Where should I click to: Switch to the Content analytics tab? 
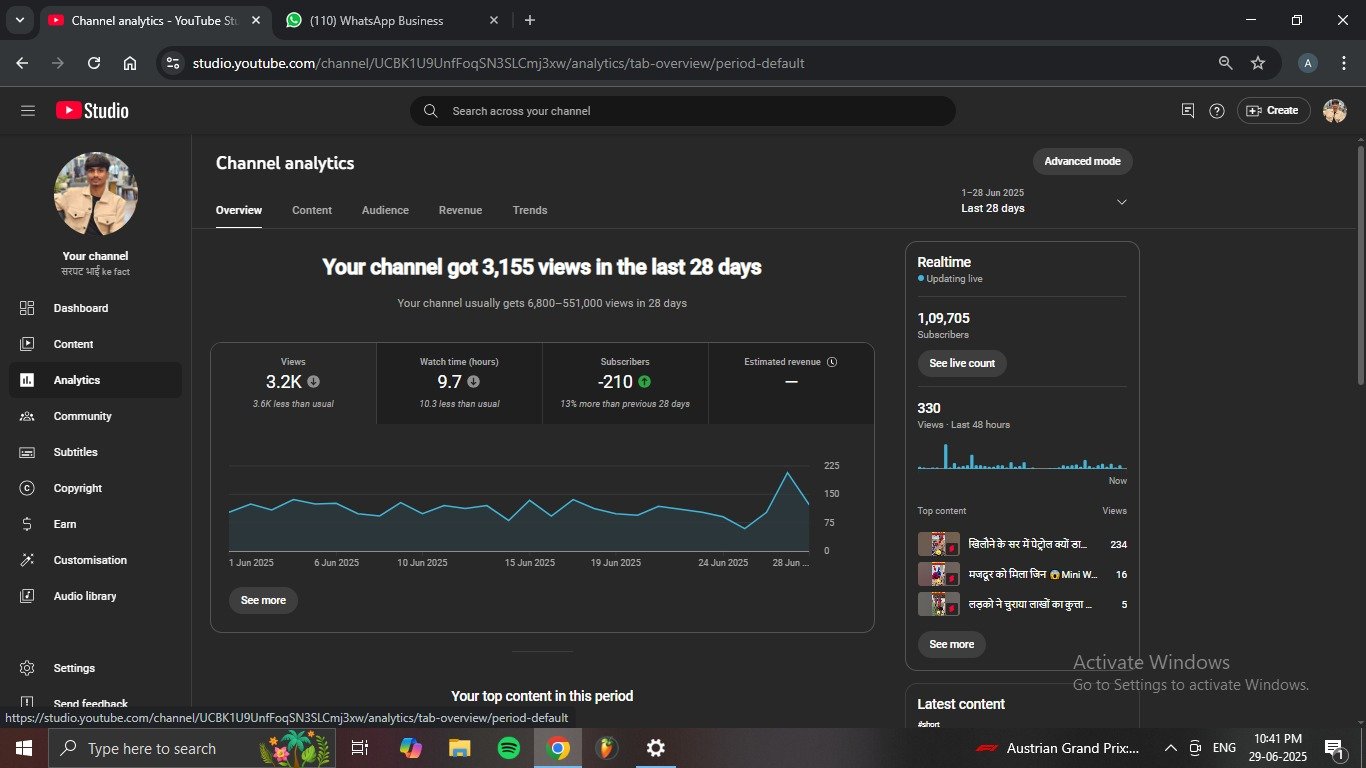[x=312, y=210]
